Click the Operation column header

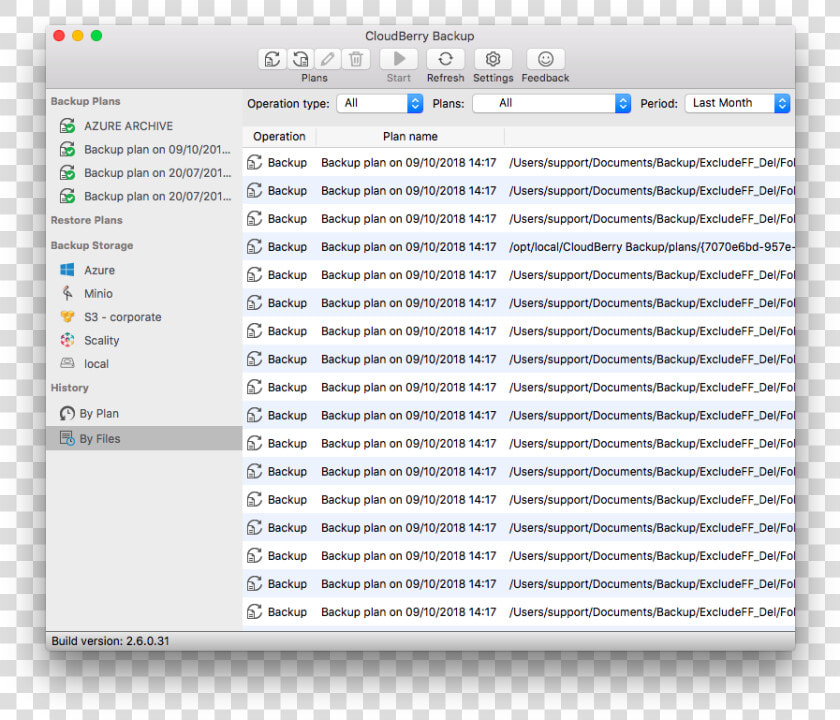[279, 137]
